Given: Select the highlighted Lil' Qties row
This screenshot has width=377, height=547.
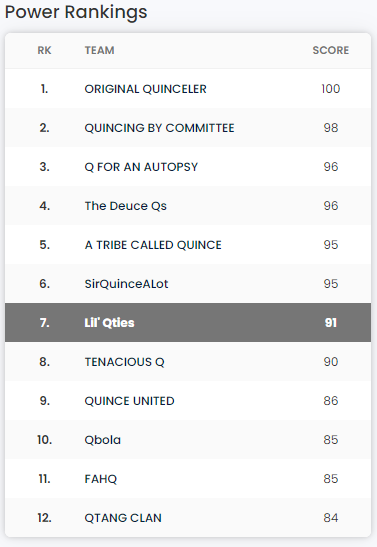Looking at the screenshot, I should coord(188,323).
